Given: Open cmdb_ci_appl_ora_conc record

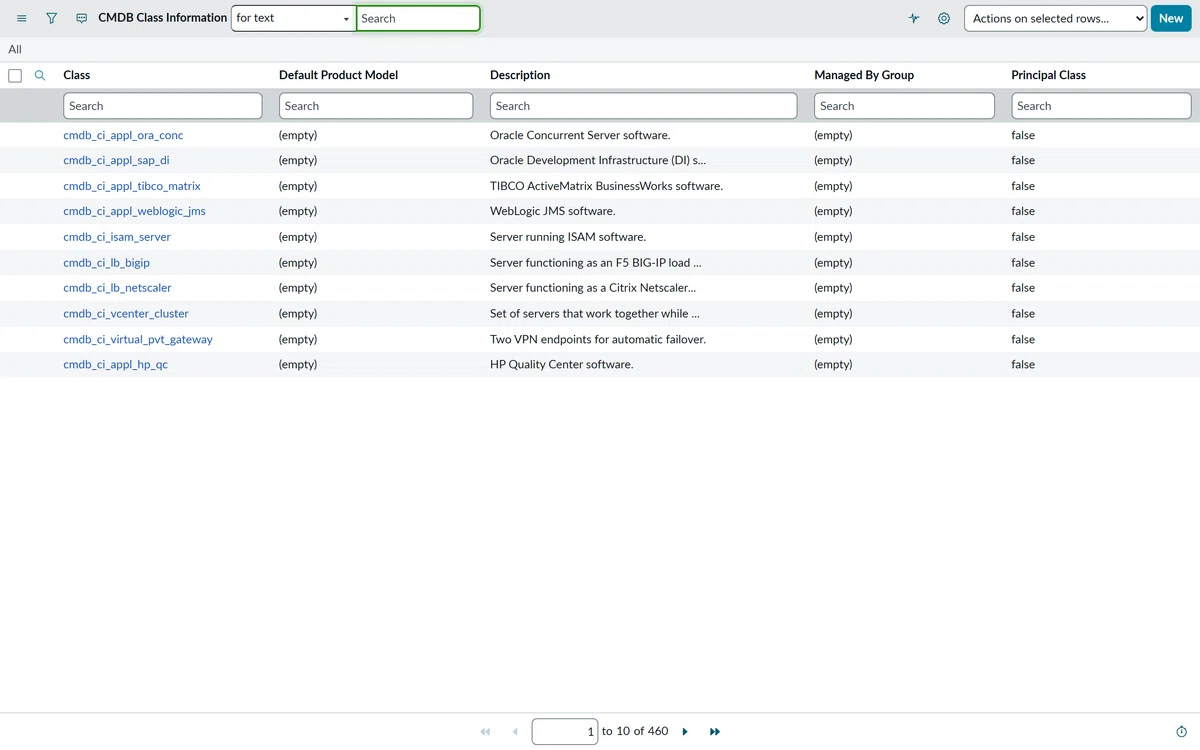Looking at the screenshot, I should [123, 135].
